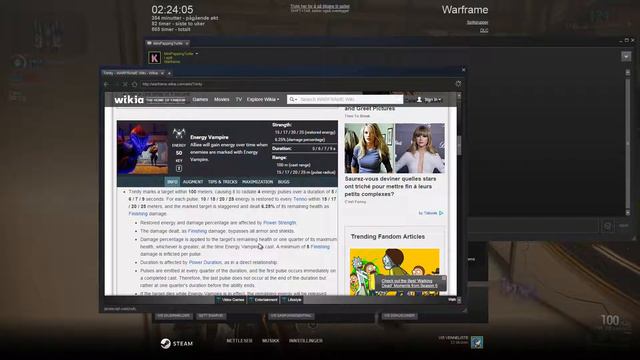
Task: Select the MAXIMIZATION tab
Action: click(258, 182)
